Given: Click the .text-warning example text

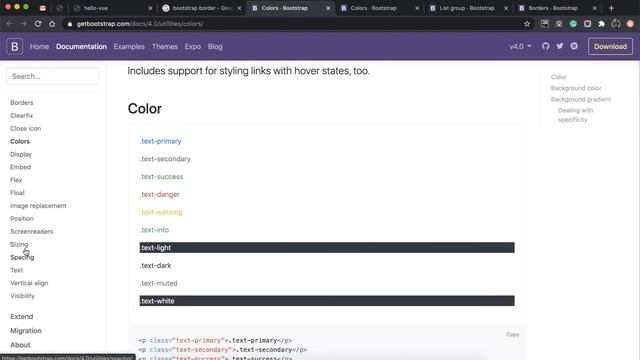Looking at the screenshot, I should tap(161, 212).
